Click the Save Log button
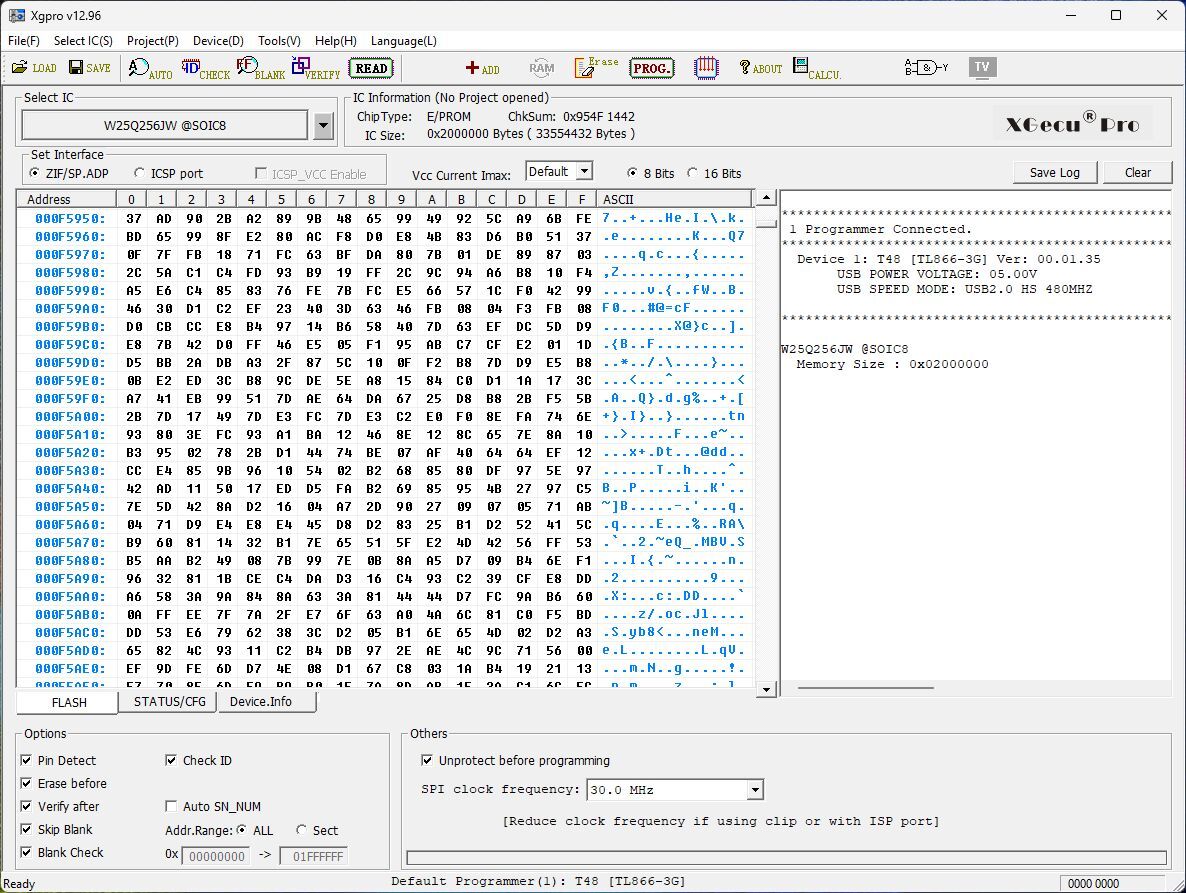Image resolution: width=1186 pixels, height=893 pixels. pos(1054,172)
